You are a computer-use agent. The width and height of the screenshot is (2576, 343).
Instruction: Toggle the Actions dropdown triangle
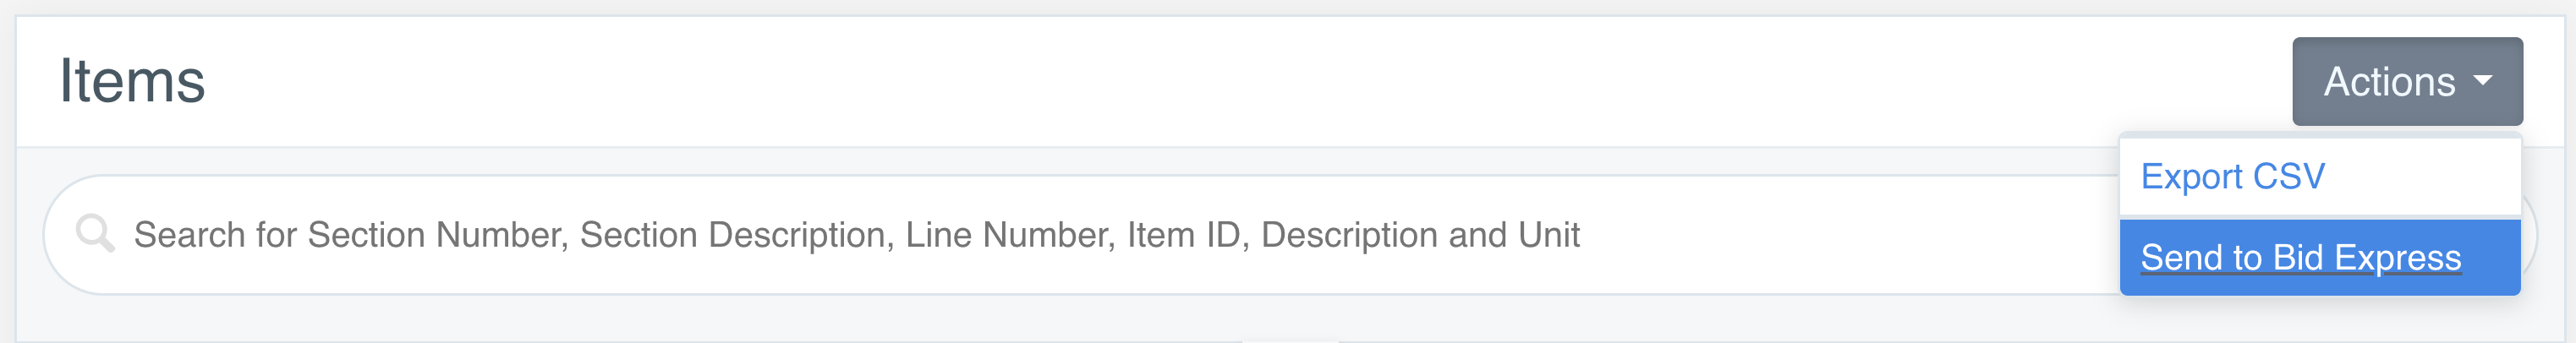(2482, 81)
